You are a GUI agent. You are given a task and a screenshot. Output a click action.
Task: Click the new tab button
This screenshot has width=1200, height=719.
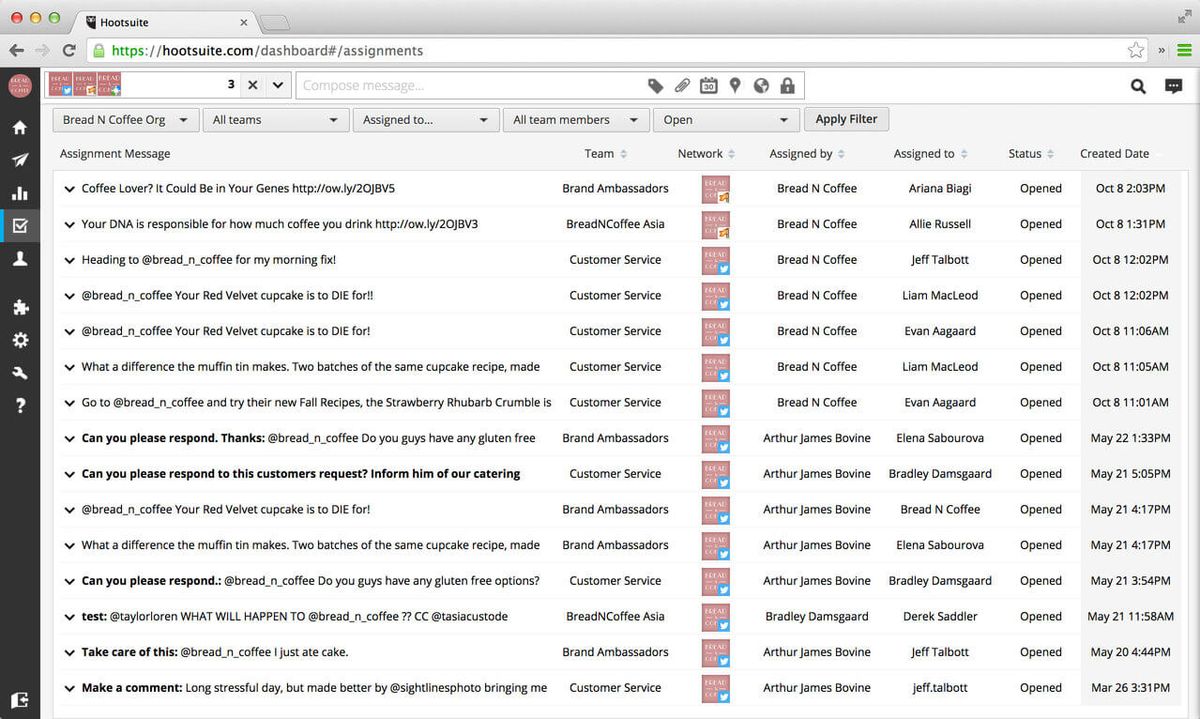275,22
